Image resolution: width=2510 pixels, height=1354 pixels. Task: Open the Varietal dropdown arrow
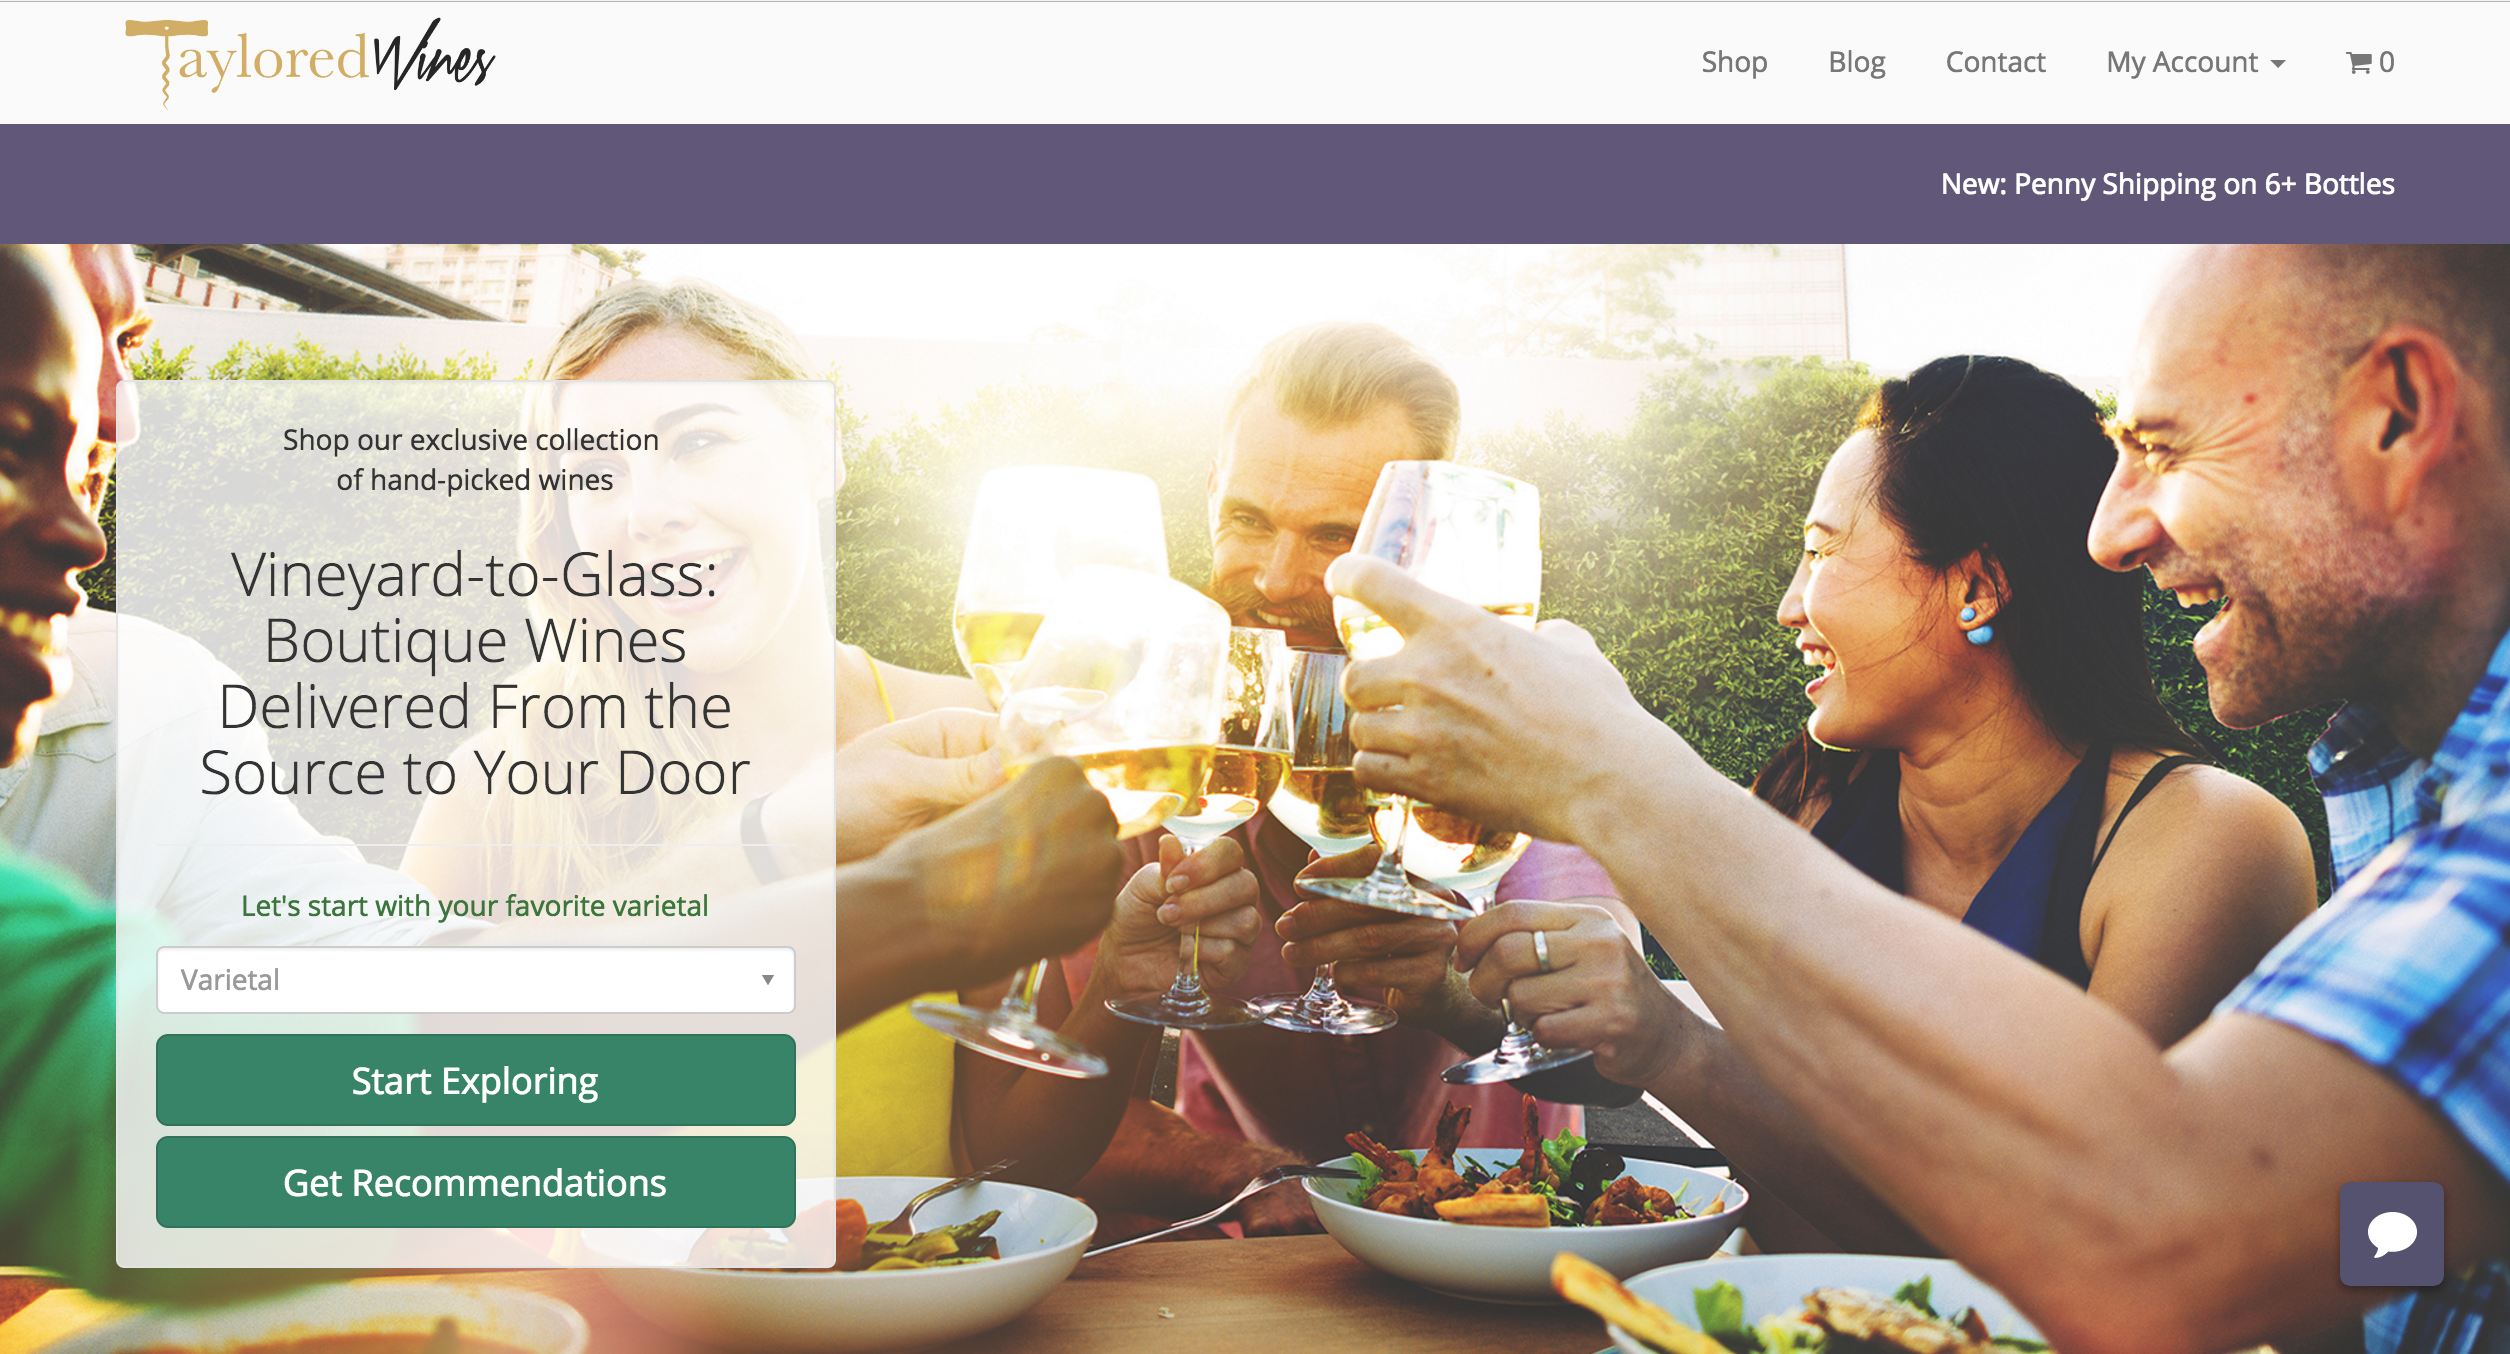pos(767,980)
